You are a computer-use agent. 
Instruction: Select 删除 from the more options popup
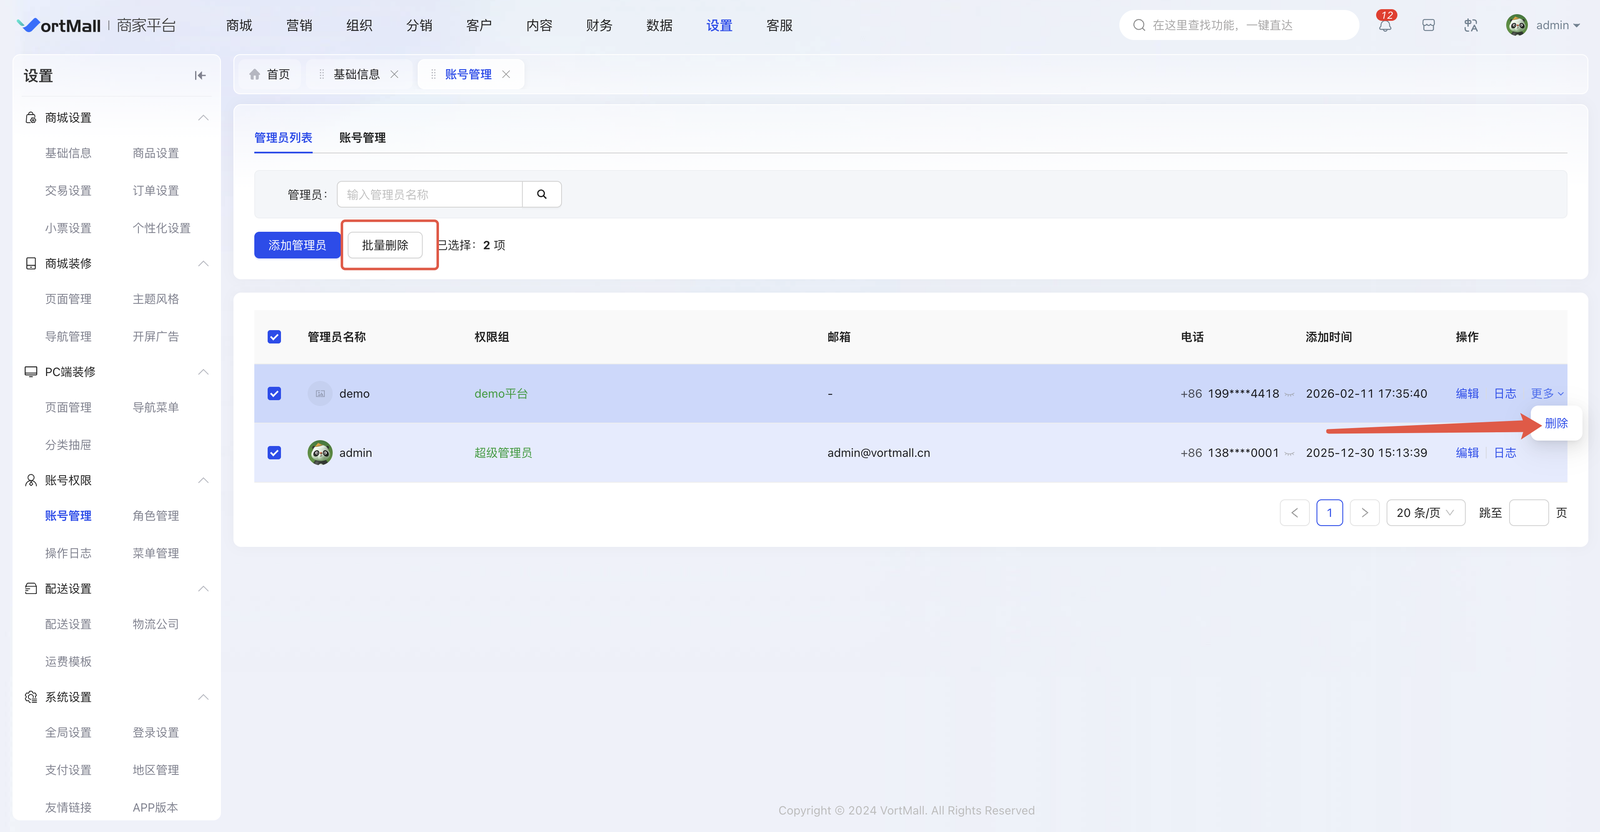tap(1556, 424)
